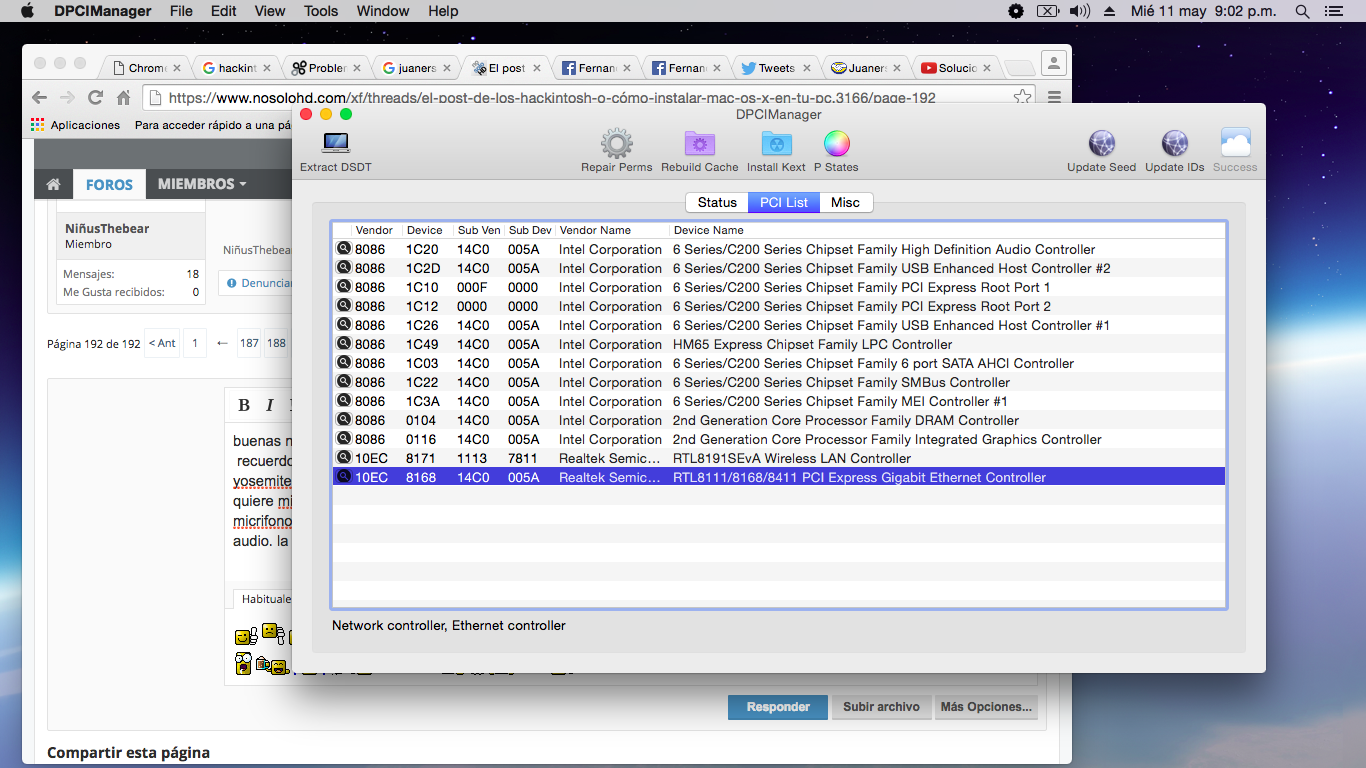
Task: Click the lookup icon for HM65 Express LPC Controller
Action: pos(344,344)
